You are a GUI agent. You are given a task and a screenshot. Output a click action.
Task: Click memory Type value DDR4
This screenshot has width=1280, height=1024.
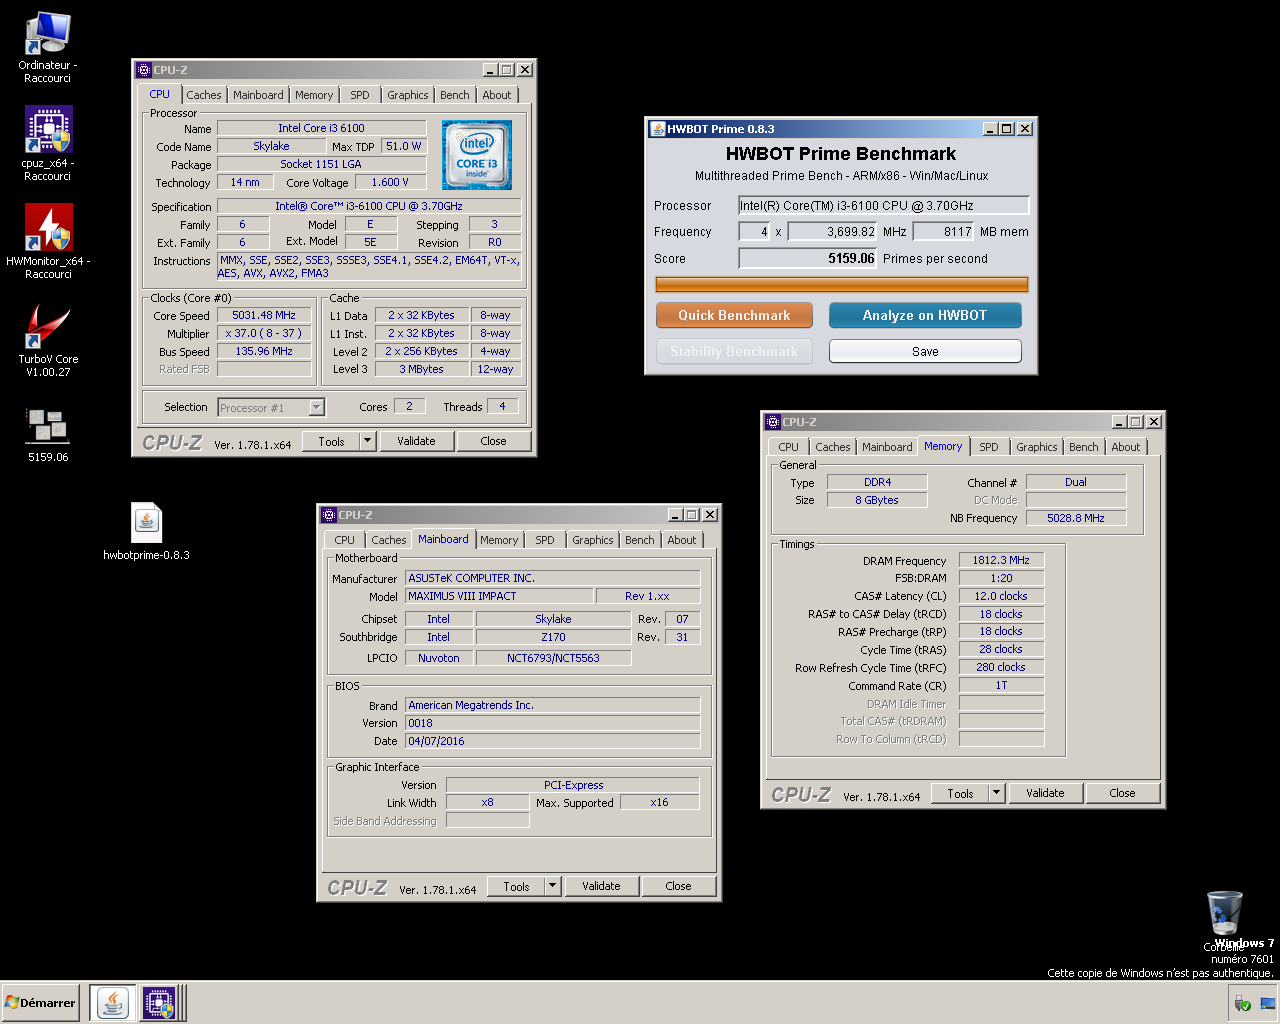(x=877, y=482)
